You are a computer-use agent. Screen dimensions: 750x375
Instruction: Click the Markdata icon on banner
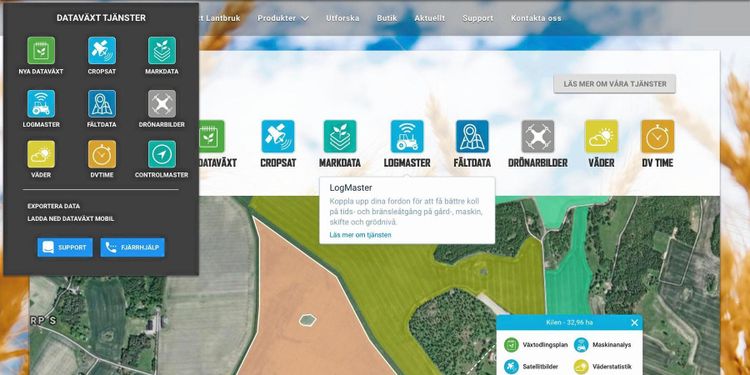tap(340, 136)
